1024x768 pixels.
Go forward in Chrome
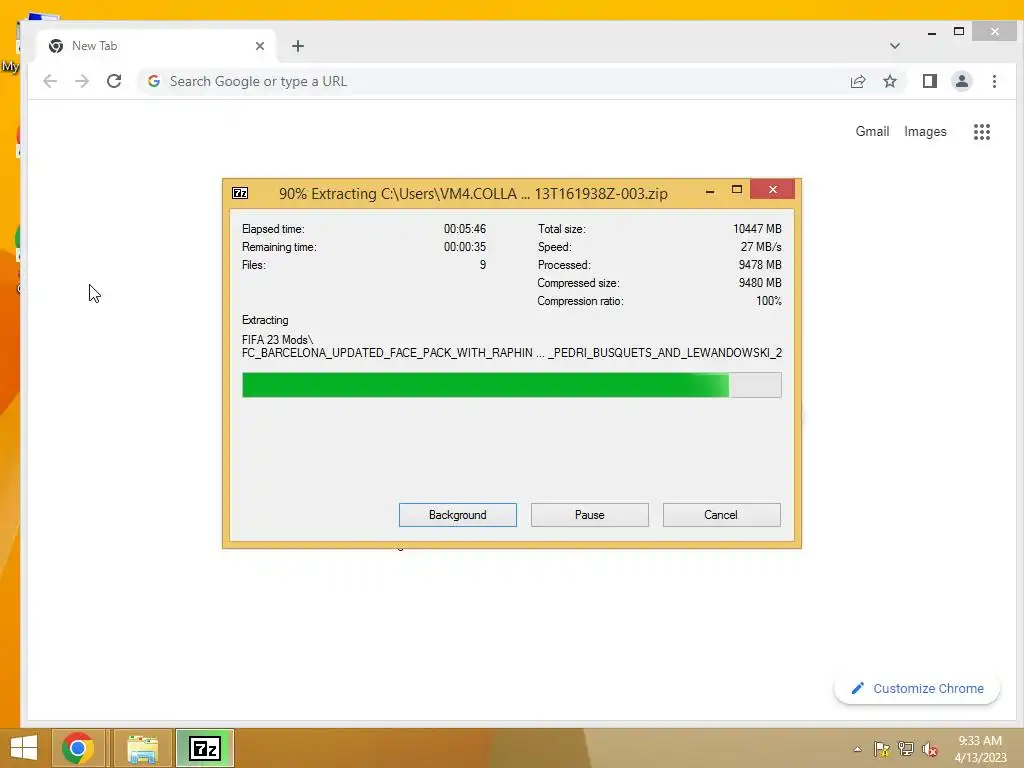pos(82,81)
